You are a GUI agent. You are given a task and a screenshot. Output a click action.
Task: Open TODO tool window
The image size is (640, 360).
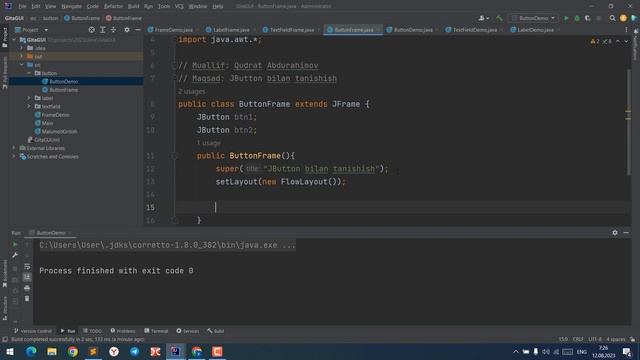(92, 331)
